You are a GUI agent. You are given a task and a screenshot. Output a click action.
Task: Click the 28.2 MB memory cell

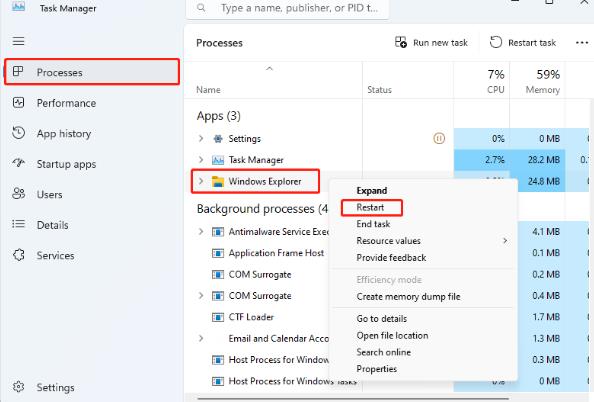(x=538, y=160)
